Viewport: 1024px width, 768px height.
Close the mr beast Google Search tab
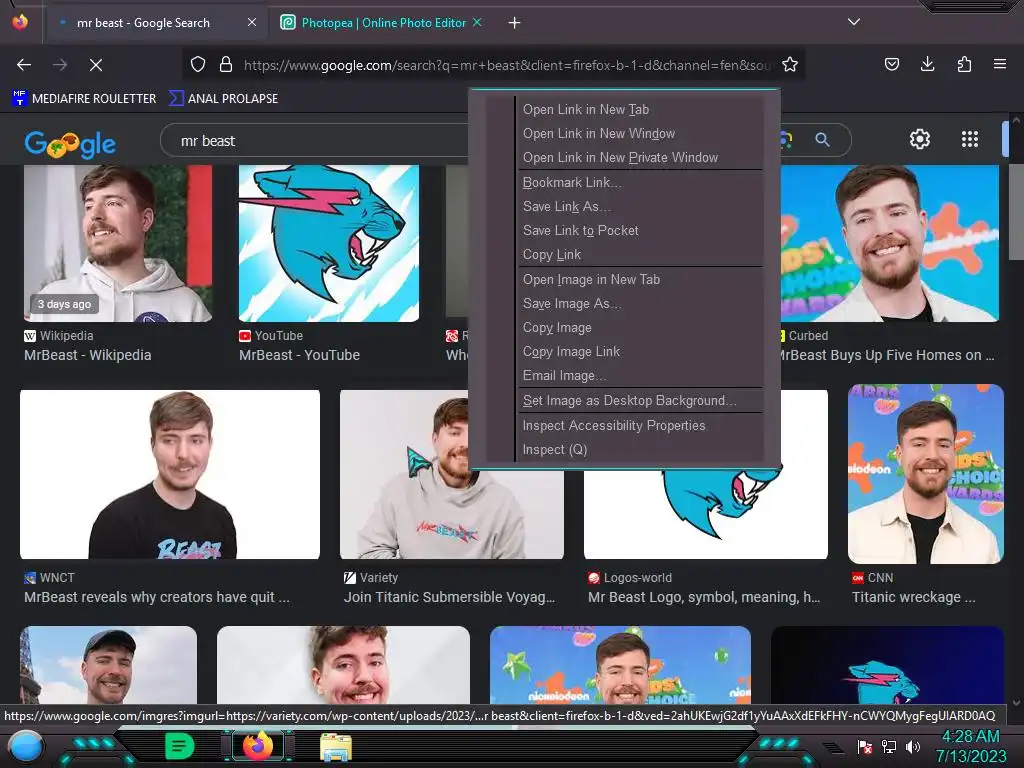pyautogui.click(x=252, y=22)
